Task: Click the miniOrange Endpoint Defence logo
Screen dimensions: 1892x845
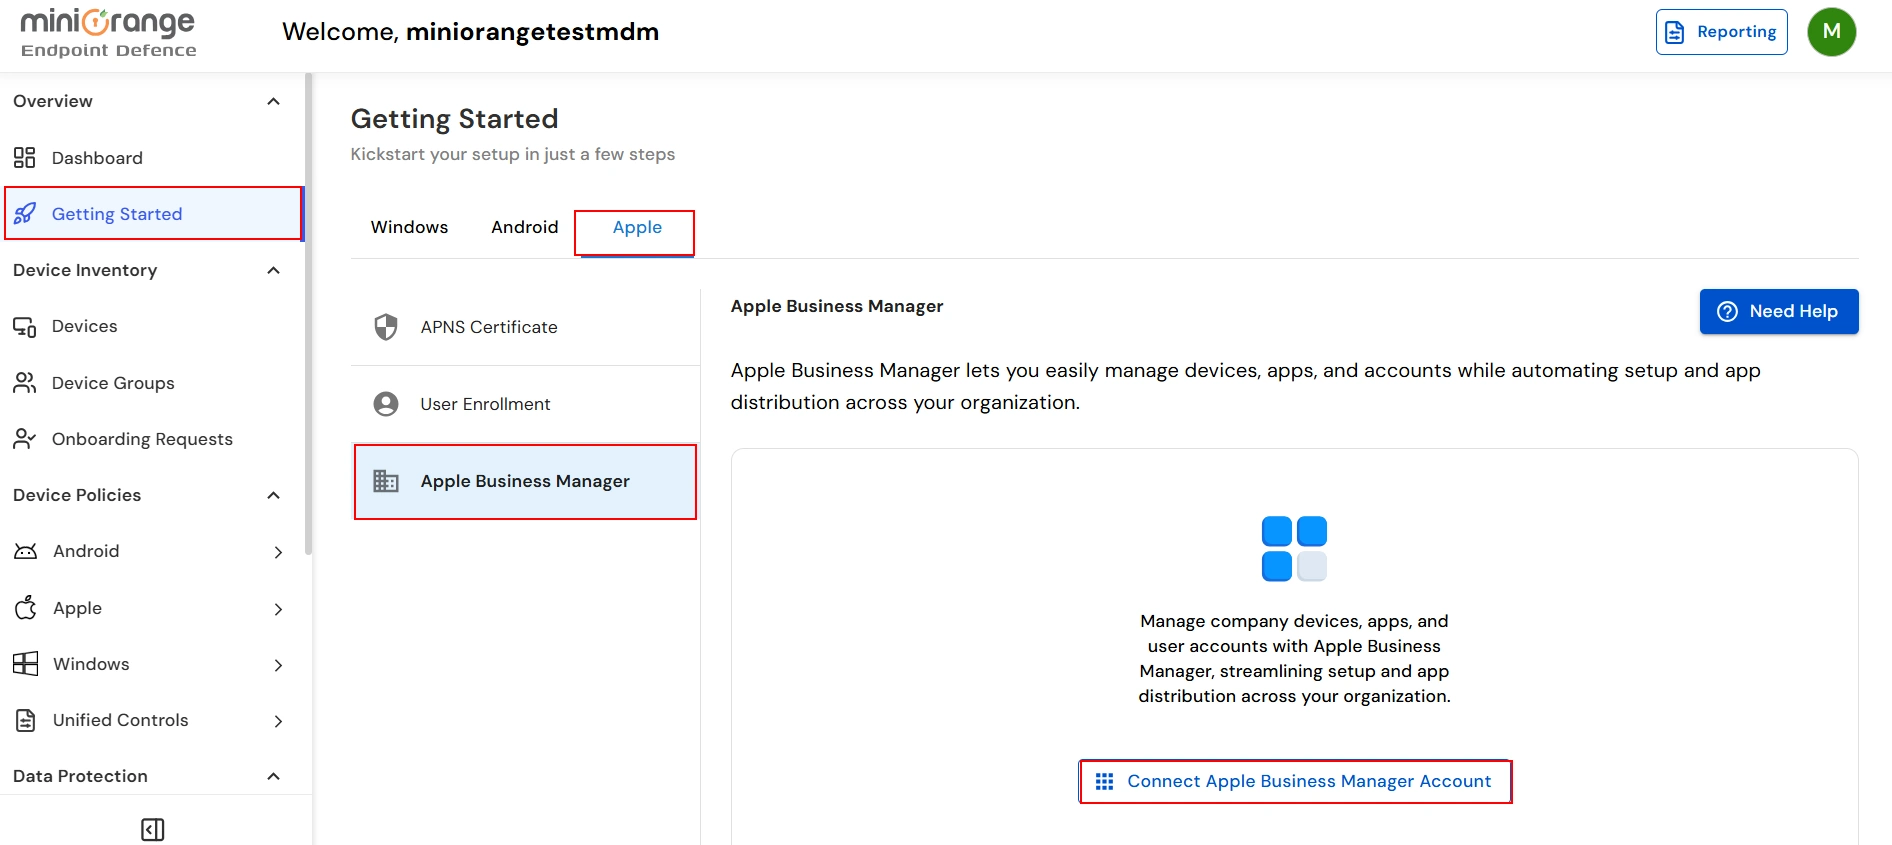Action: tap(108, 34)
